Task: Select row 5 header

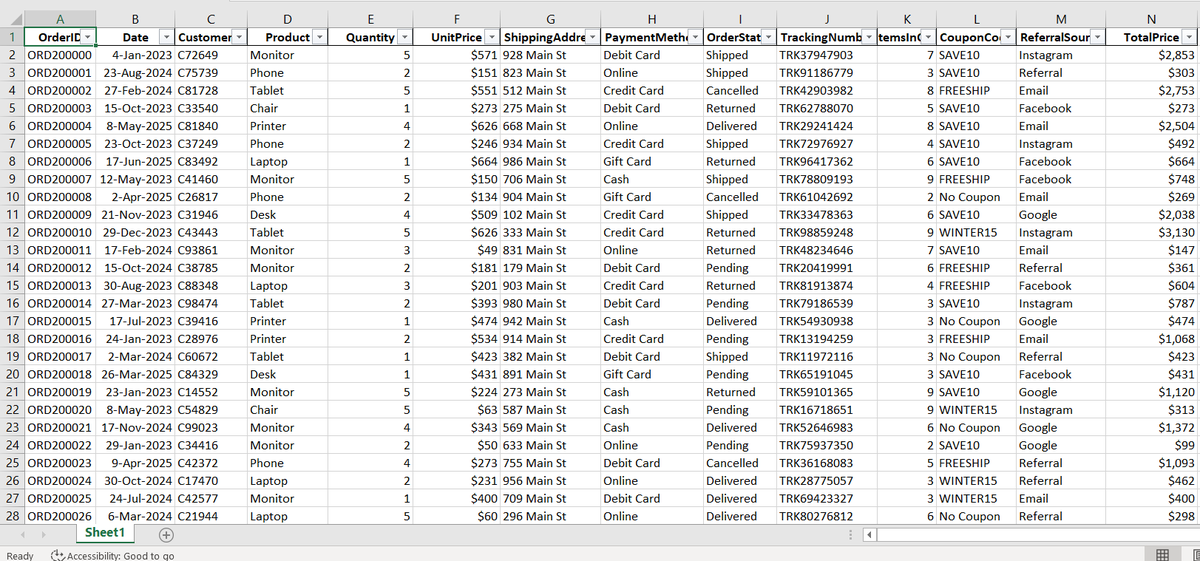Action: [12, 108]
